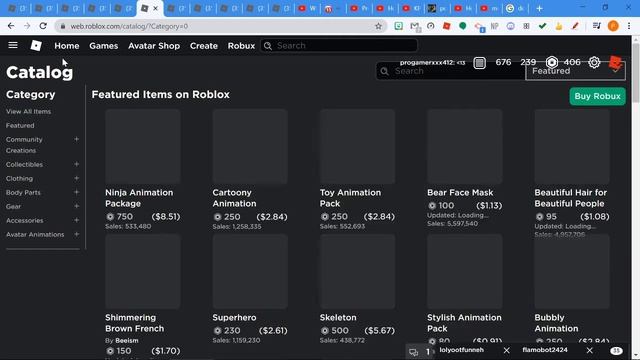Image resolution: width=640 pixels, height=360 pixels.
Task: Reload the page using refresh icon
Action: click(x=43, y=26)
